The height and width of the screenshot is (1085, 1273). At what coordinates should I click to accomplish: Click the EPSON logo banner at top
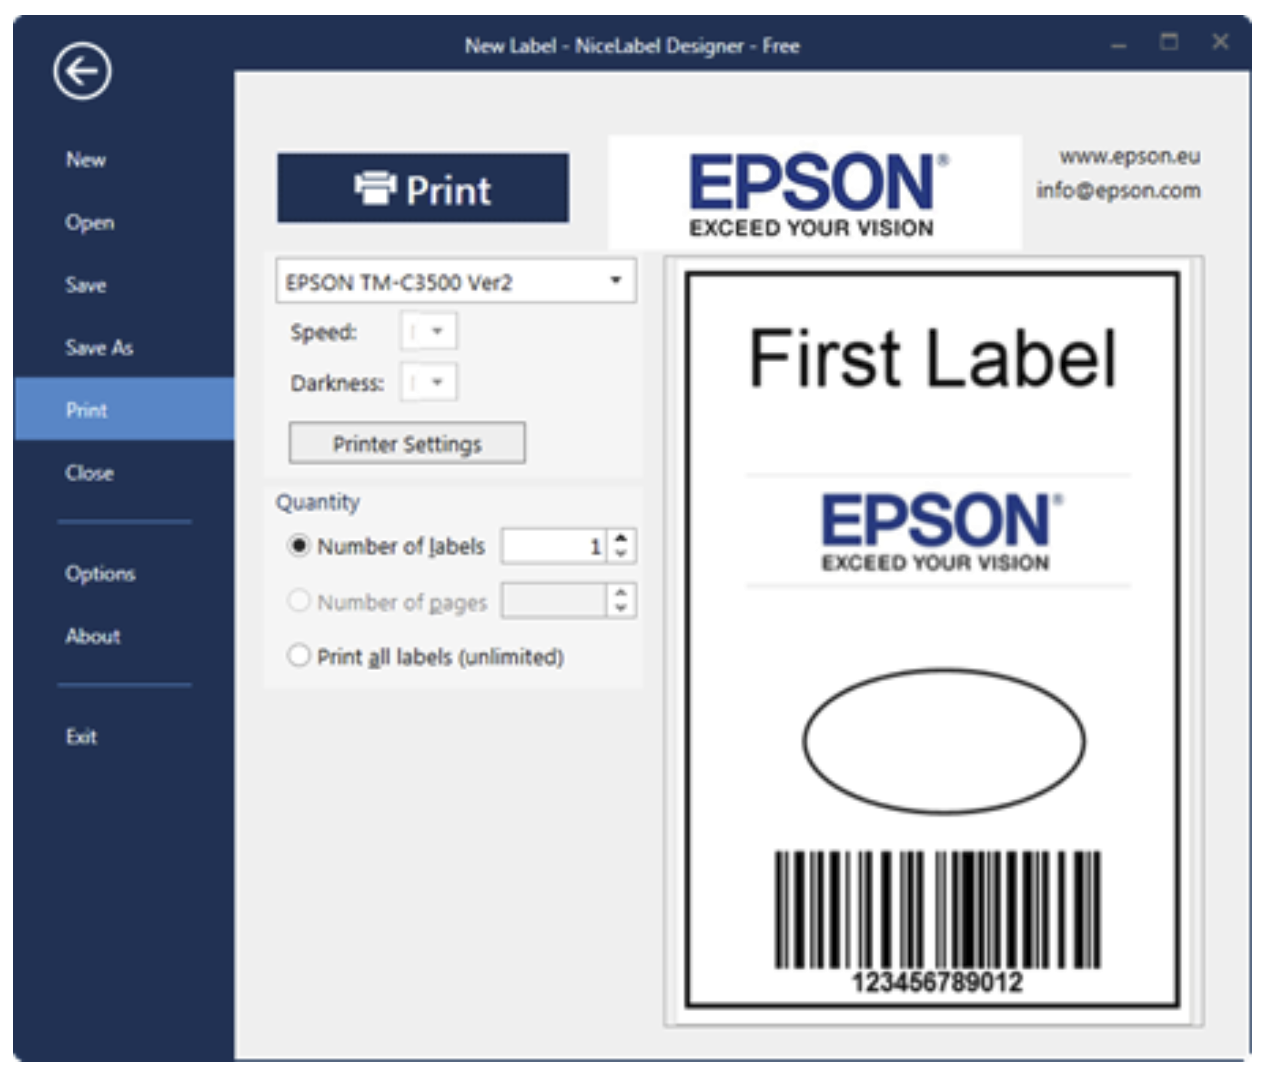coord(815,193)
